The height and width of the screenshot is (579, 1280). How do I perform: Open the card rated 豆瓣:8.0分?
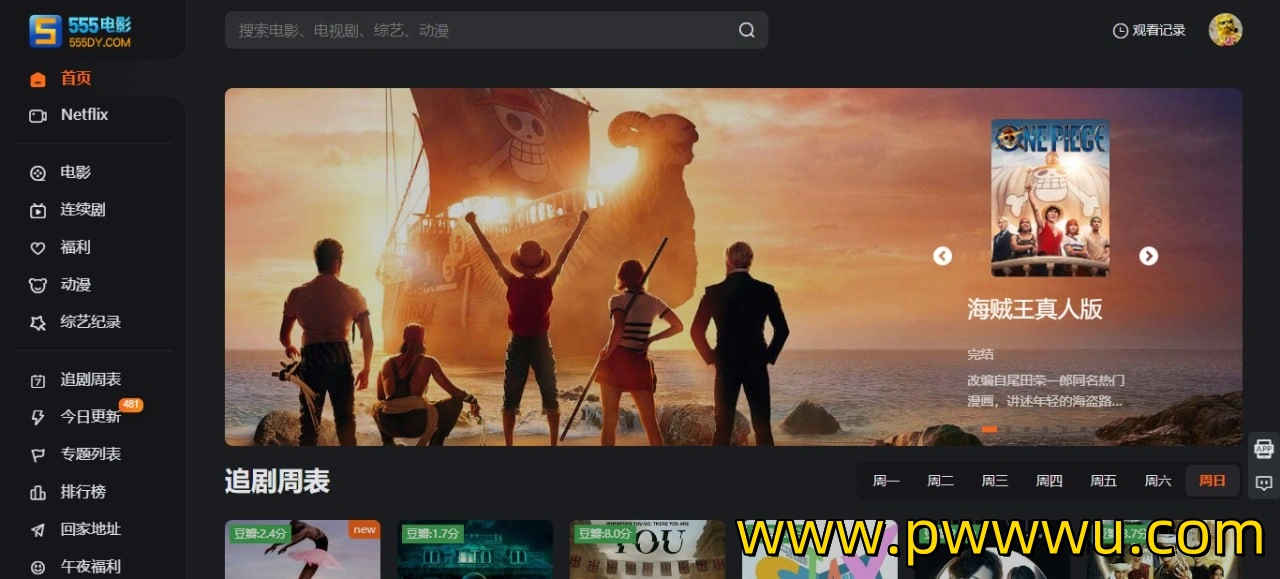(x=648, y=549)
